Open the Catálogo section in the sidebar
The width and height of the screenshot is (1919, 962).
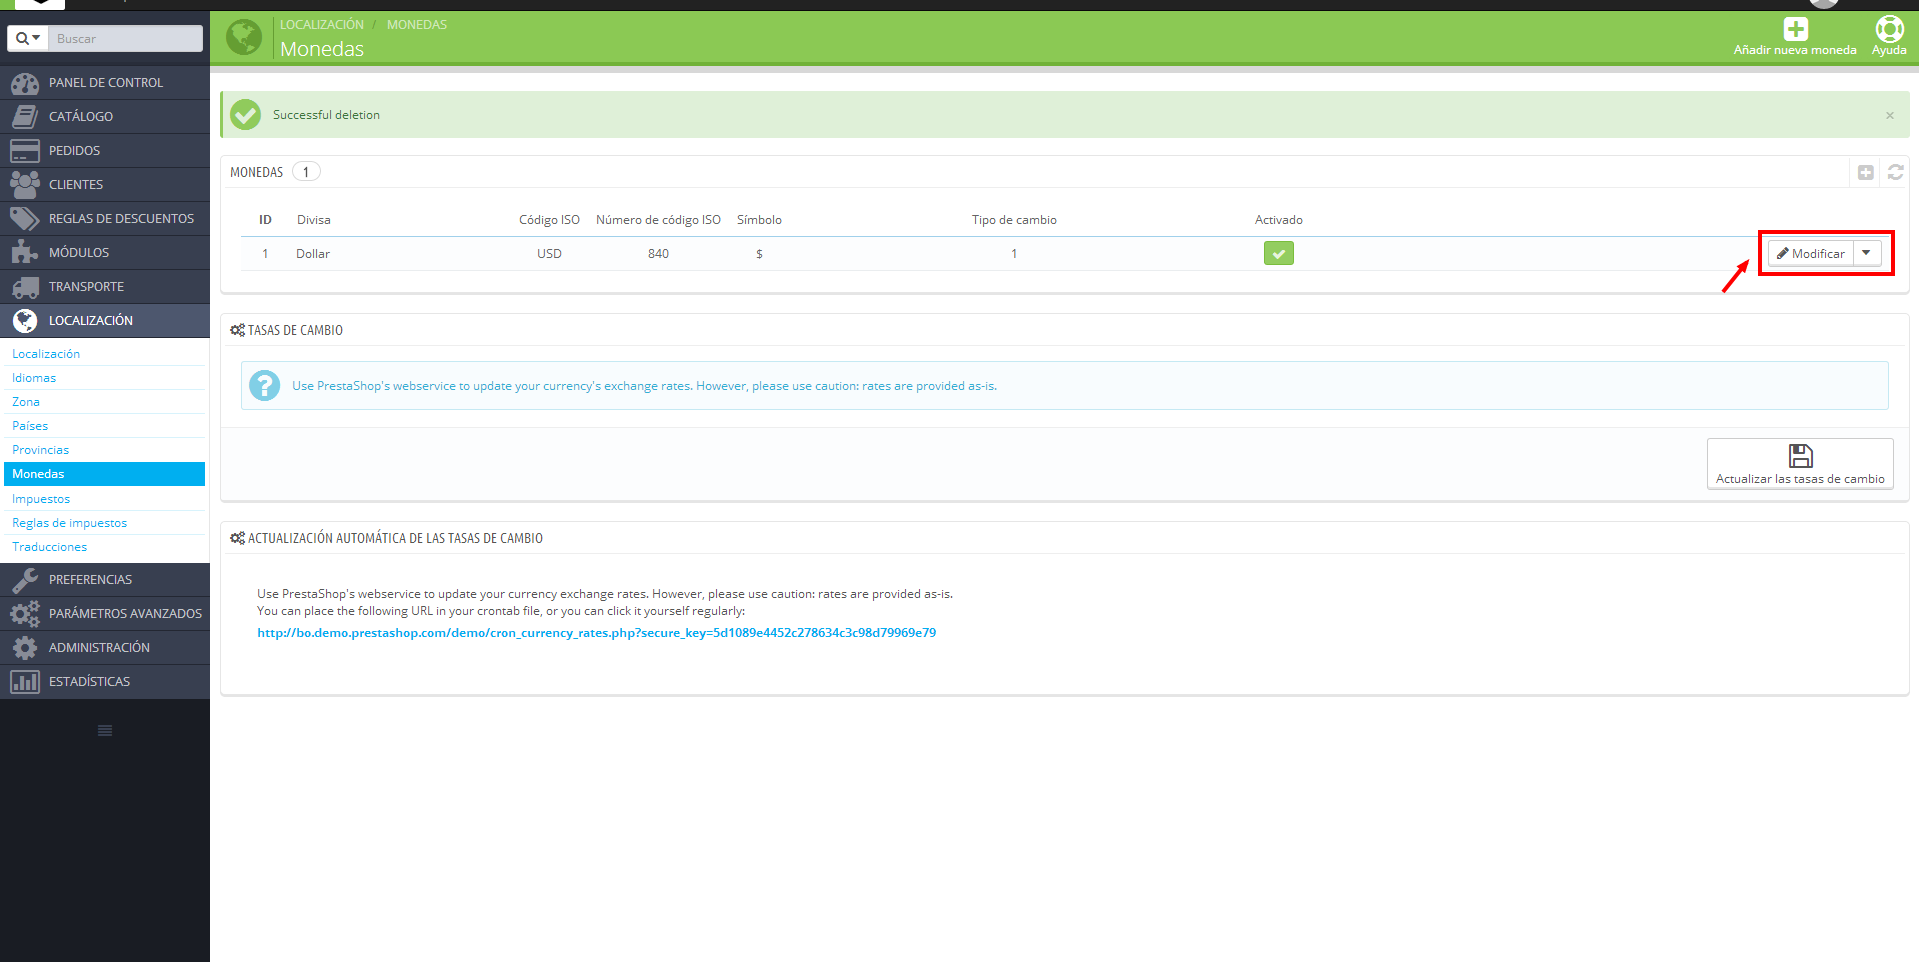point(80,116)
